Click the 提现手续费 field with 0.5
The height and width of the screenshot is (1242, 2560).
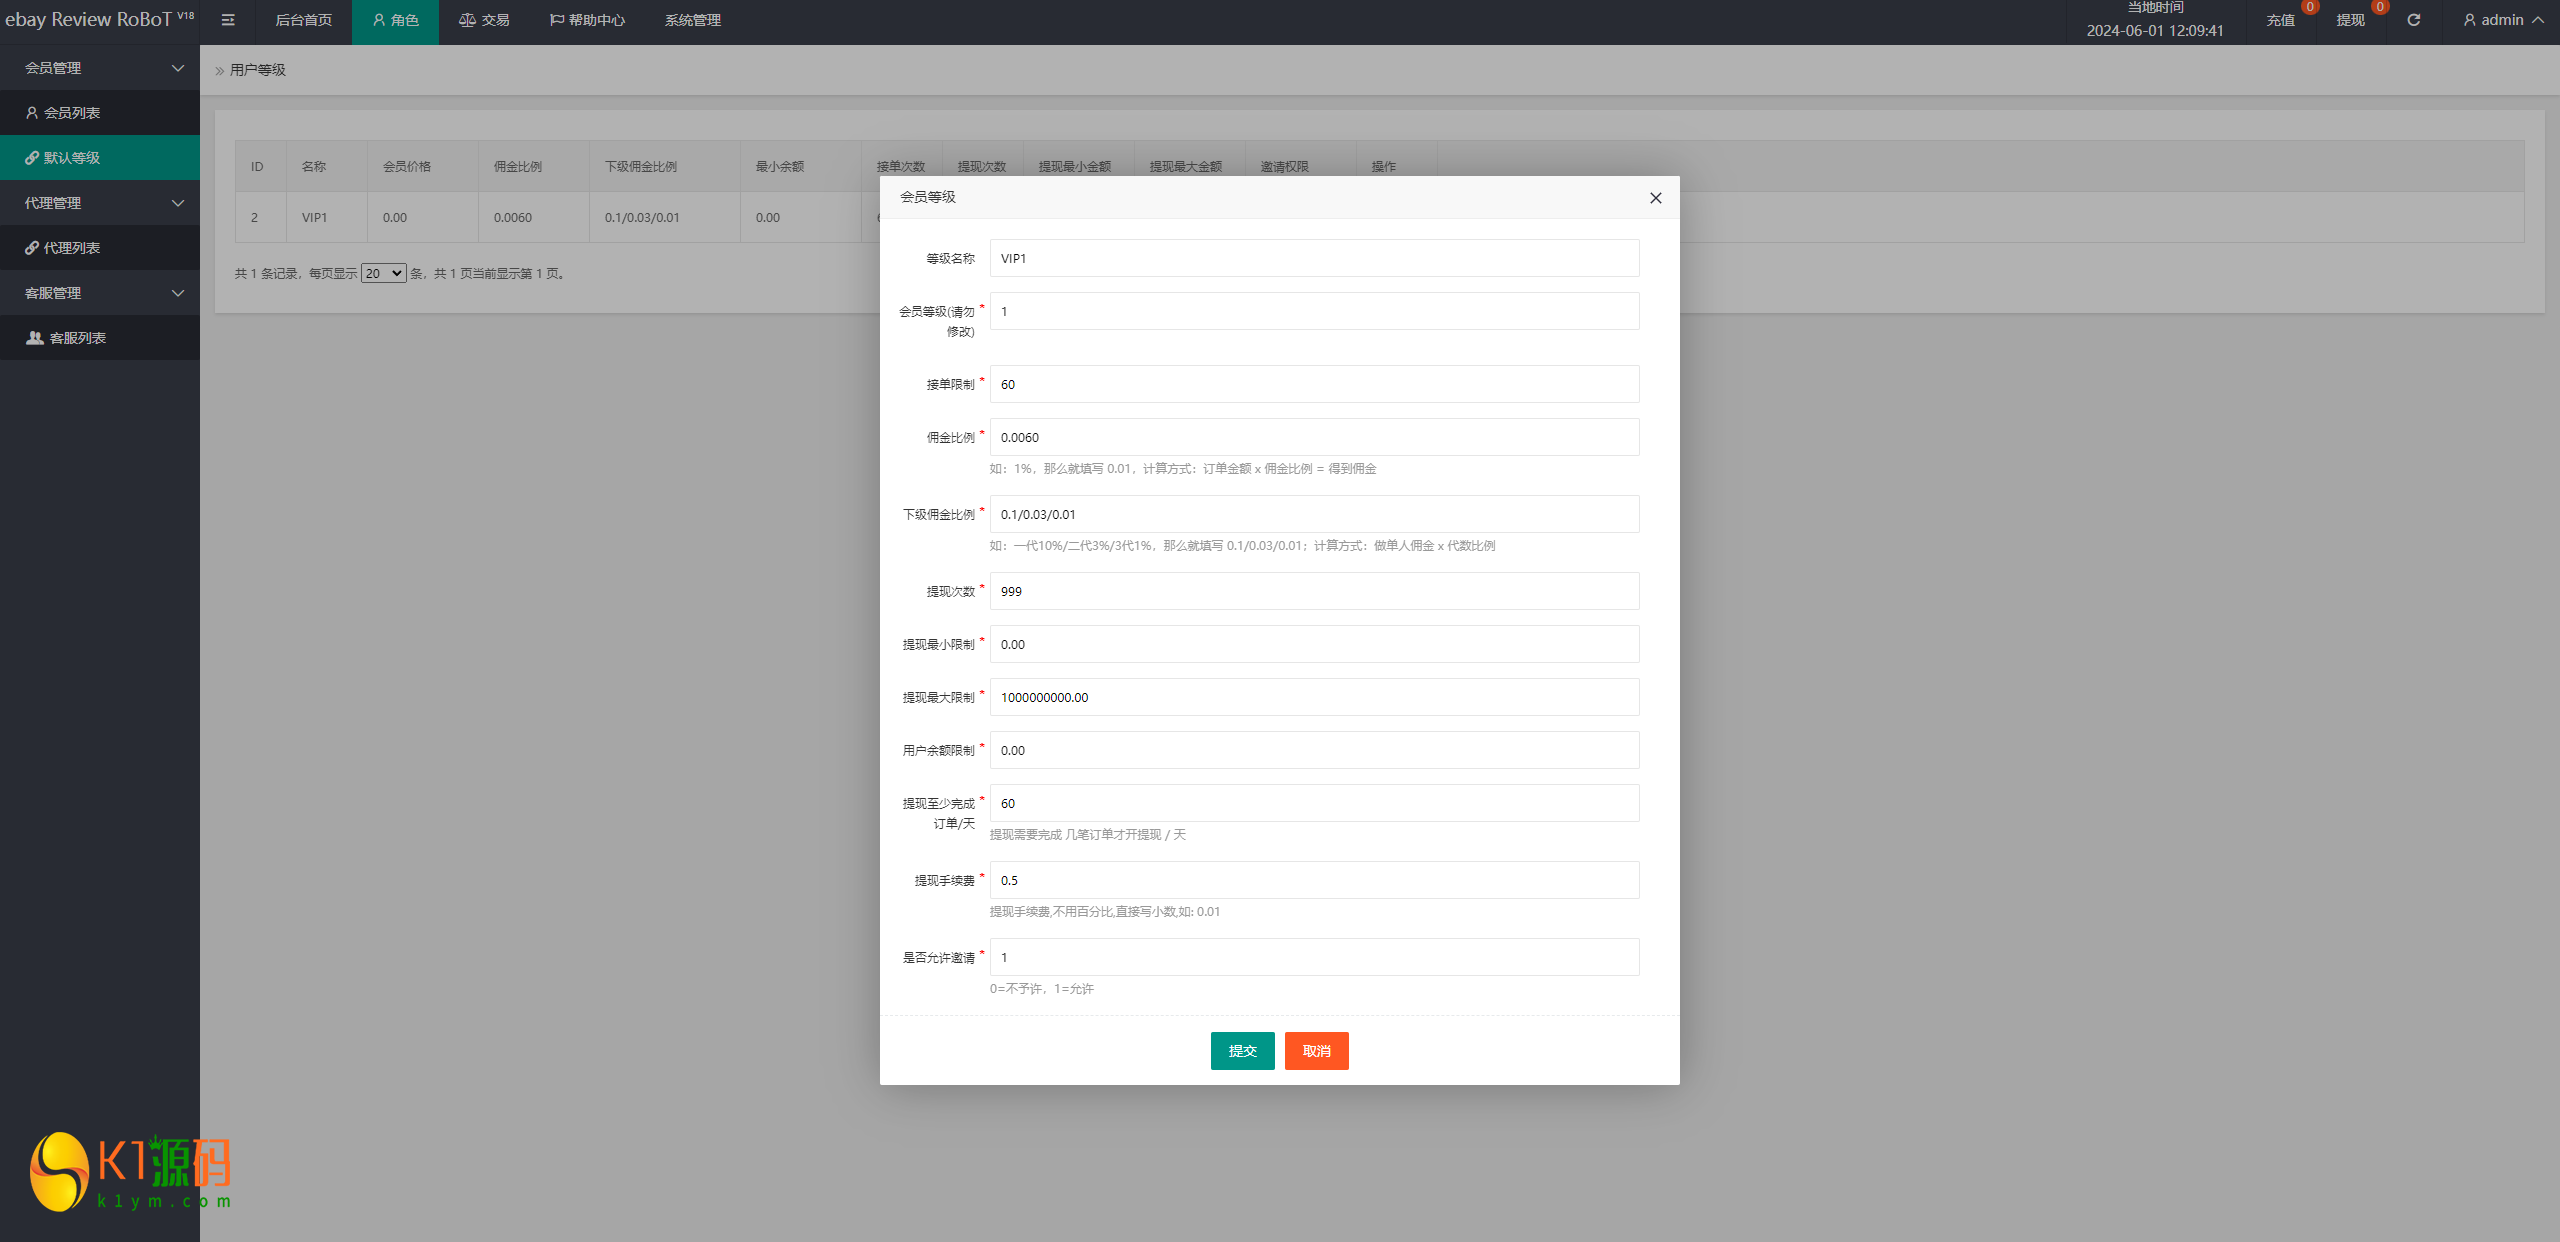point(1314,880)
